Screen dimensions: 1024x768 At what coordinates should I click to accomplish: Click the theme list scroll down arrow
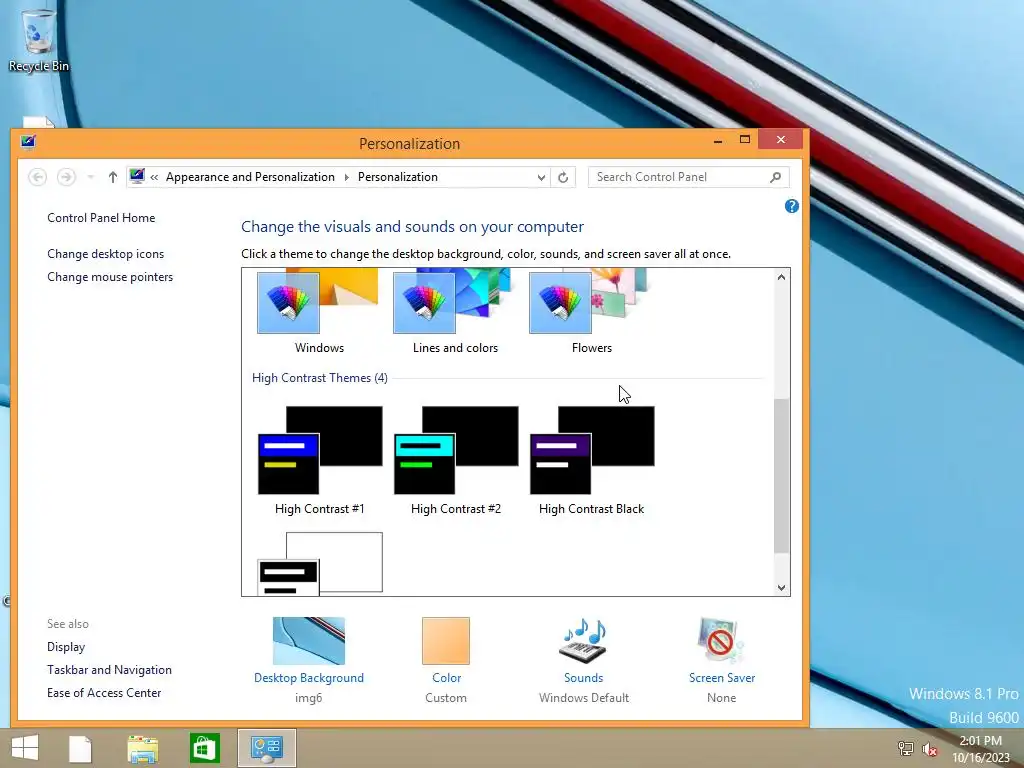pos(781,587)
